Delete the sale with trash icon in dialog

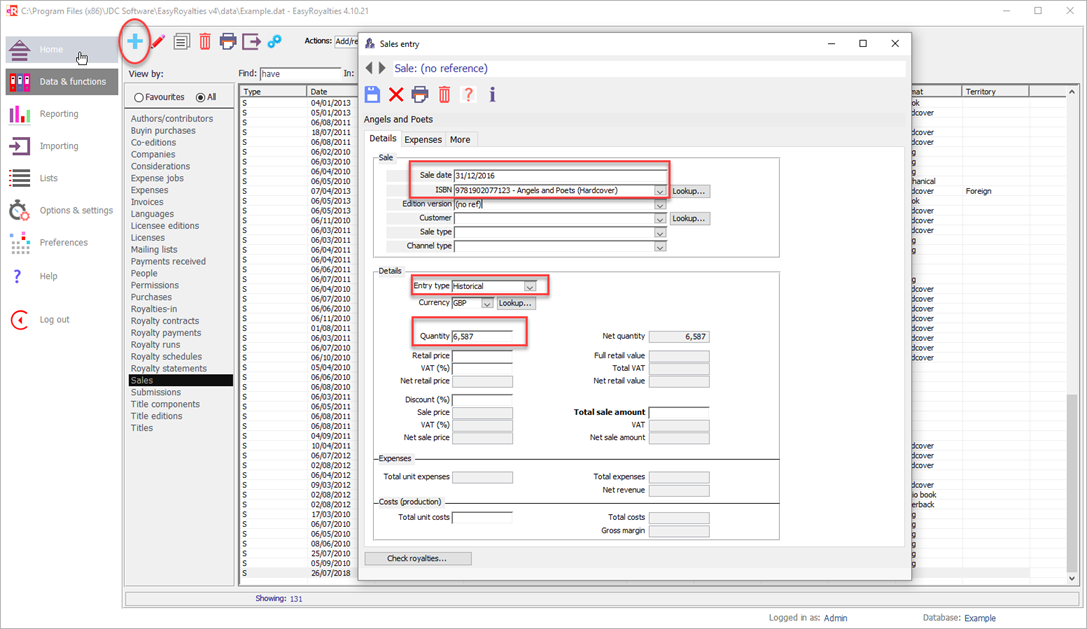444,94
